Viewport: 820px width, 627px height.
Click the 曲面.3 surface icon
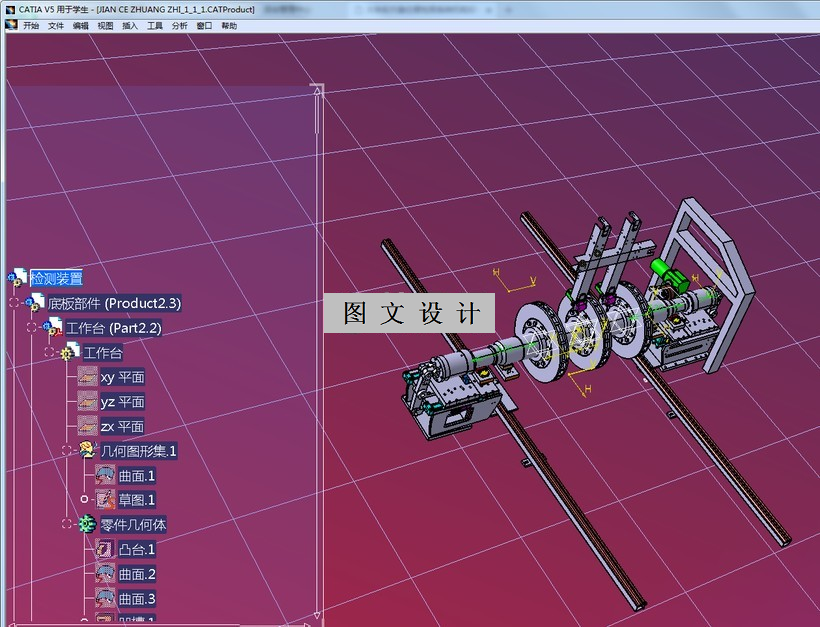point(105,598)
